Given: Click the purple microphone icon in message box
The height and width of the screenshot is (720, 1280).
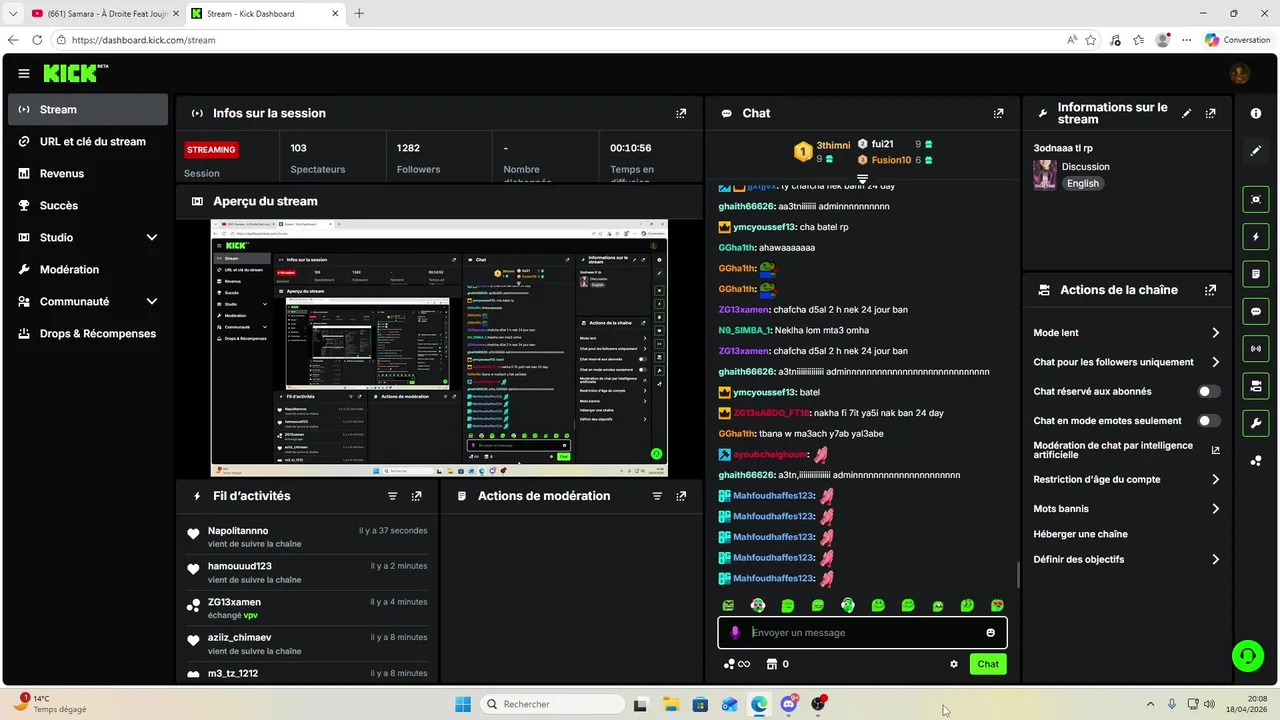Looking at the screenshot, I should click(x=735, y=632).
